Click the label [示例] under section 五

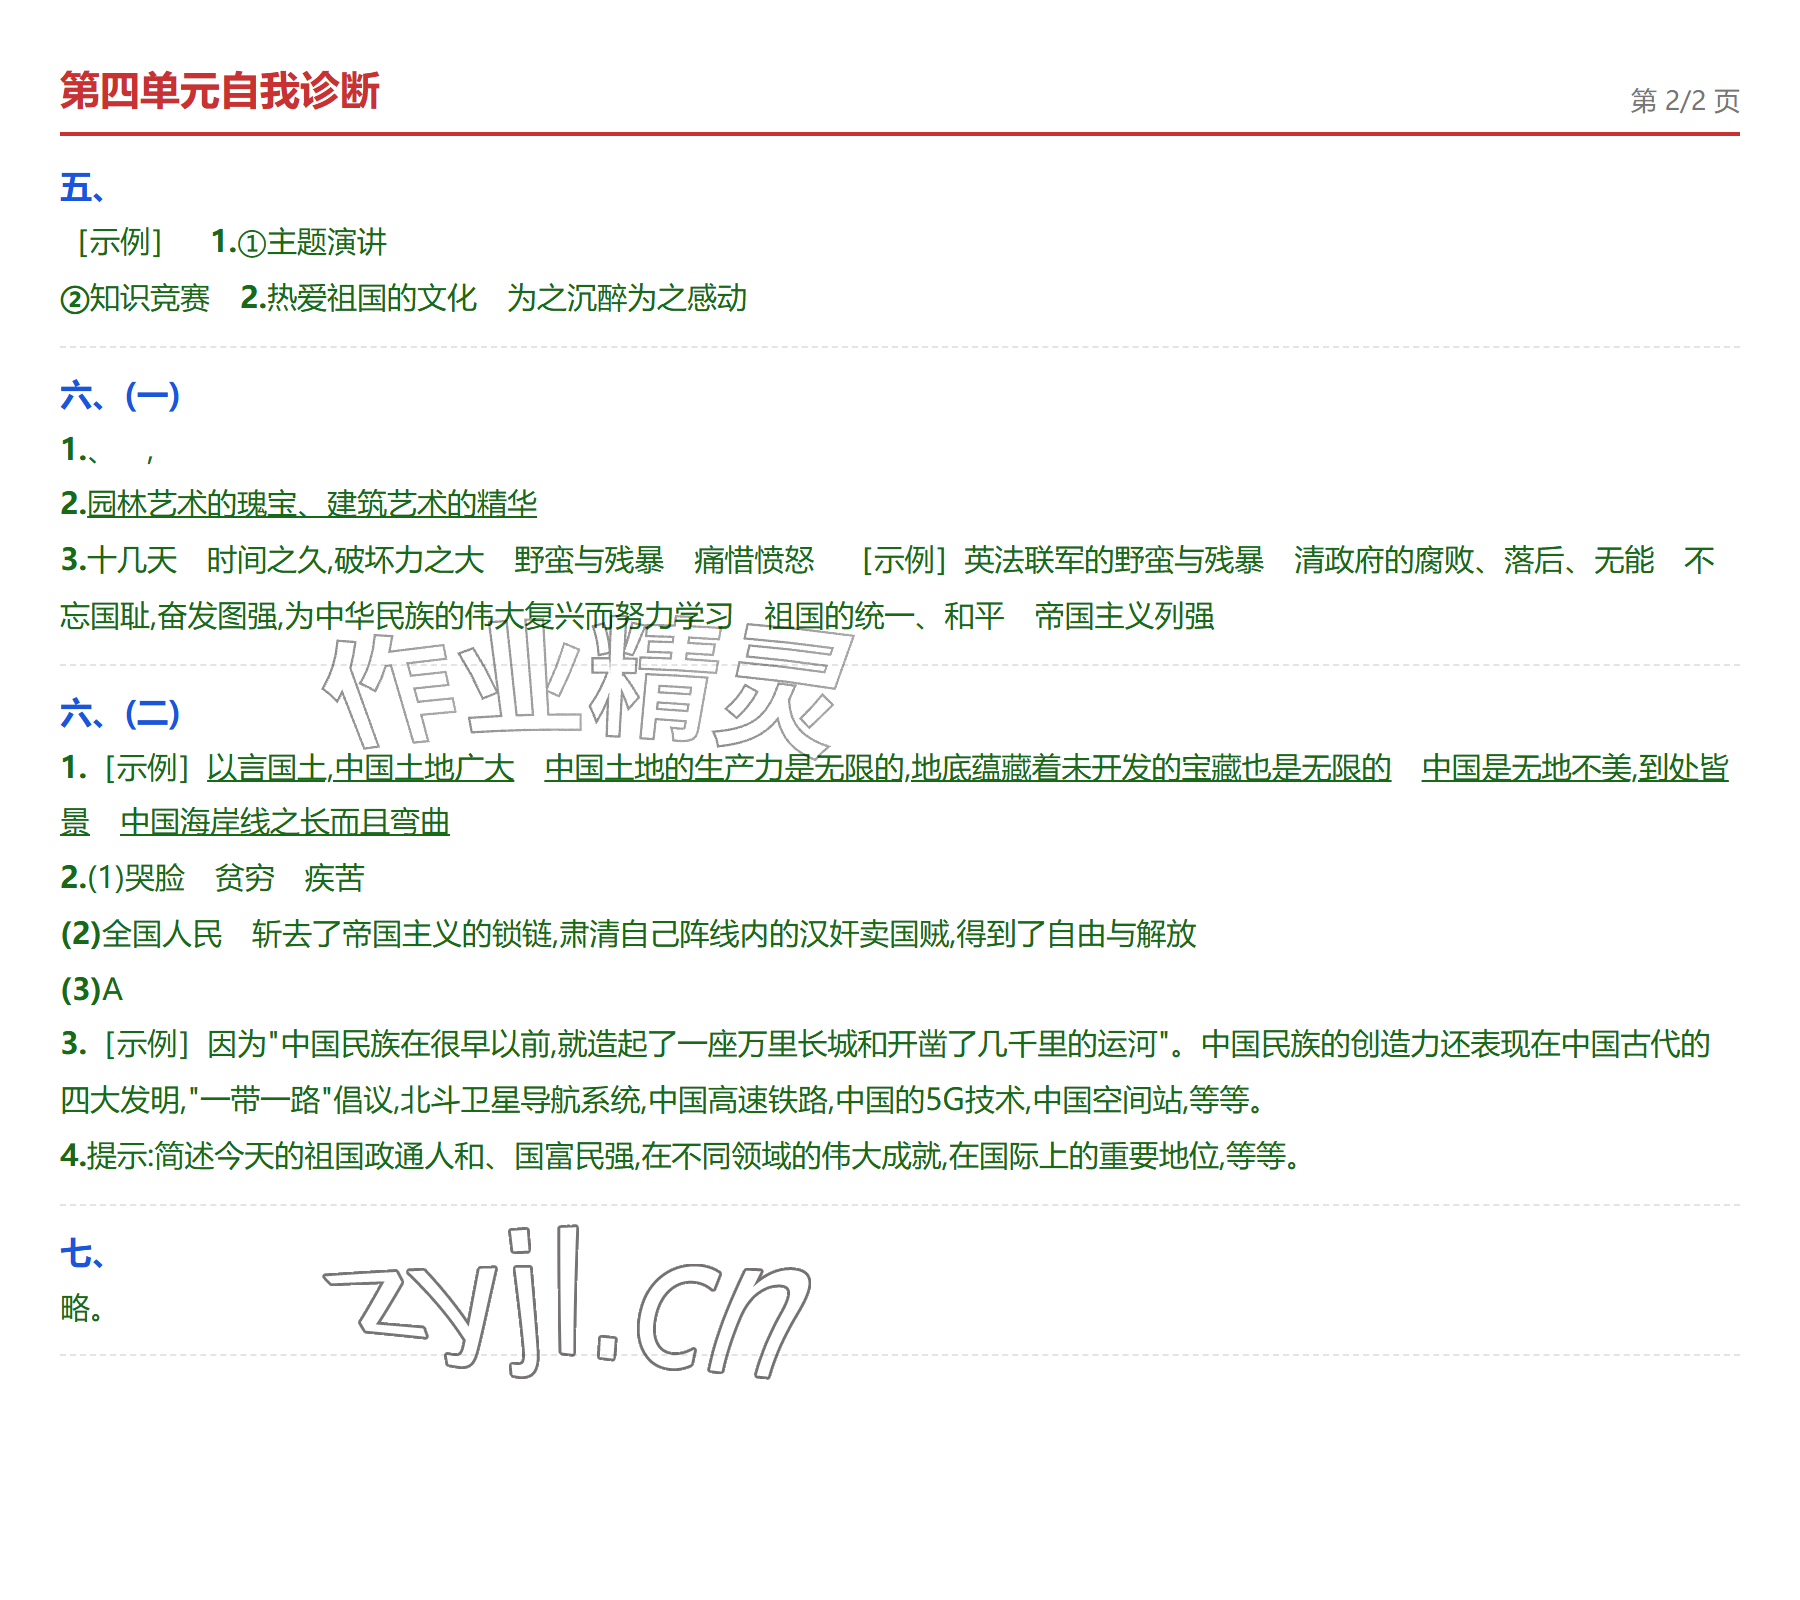point(120,242)
